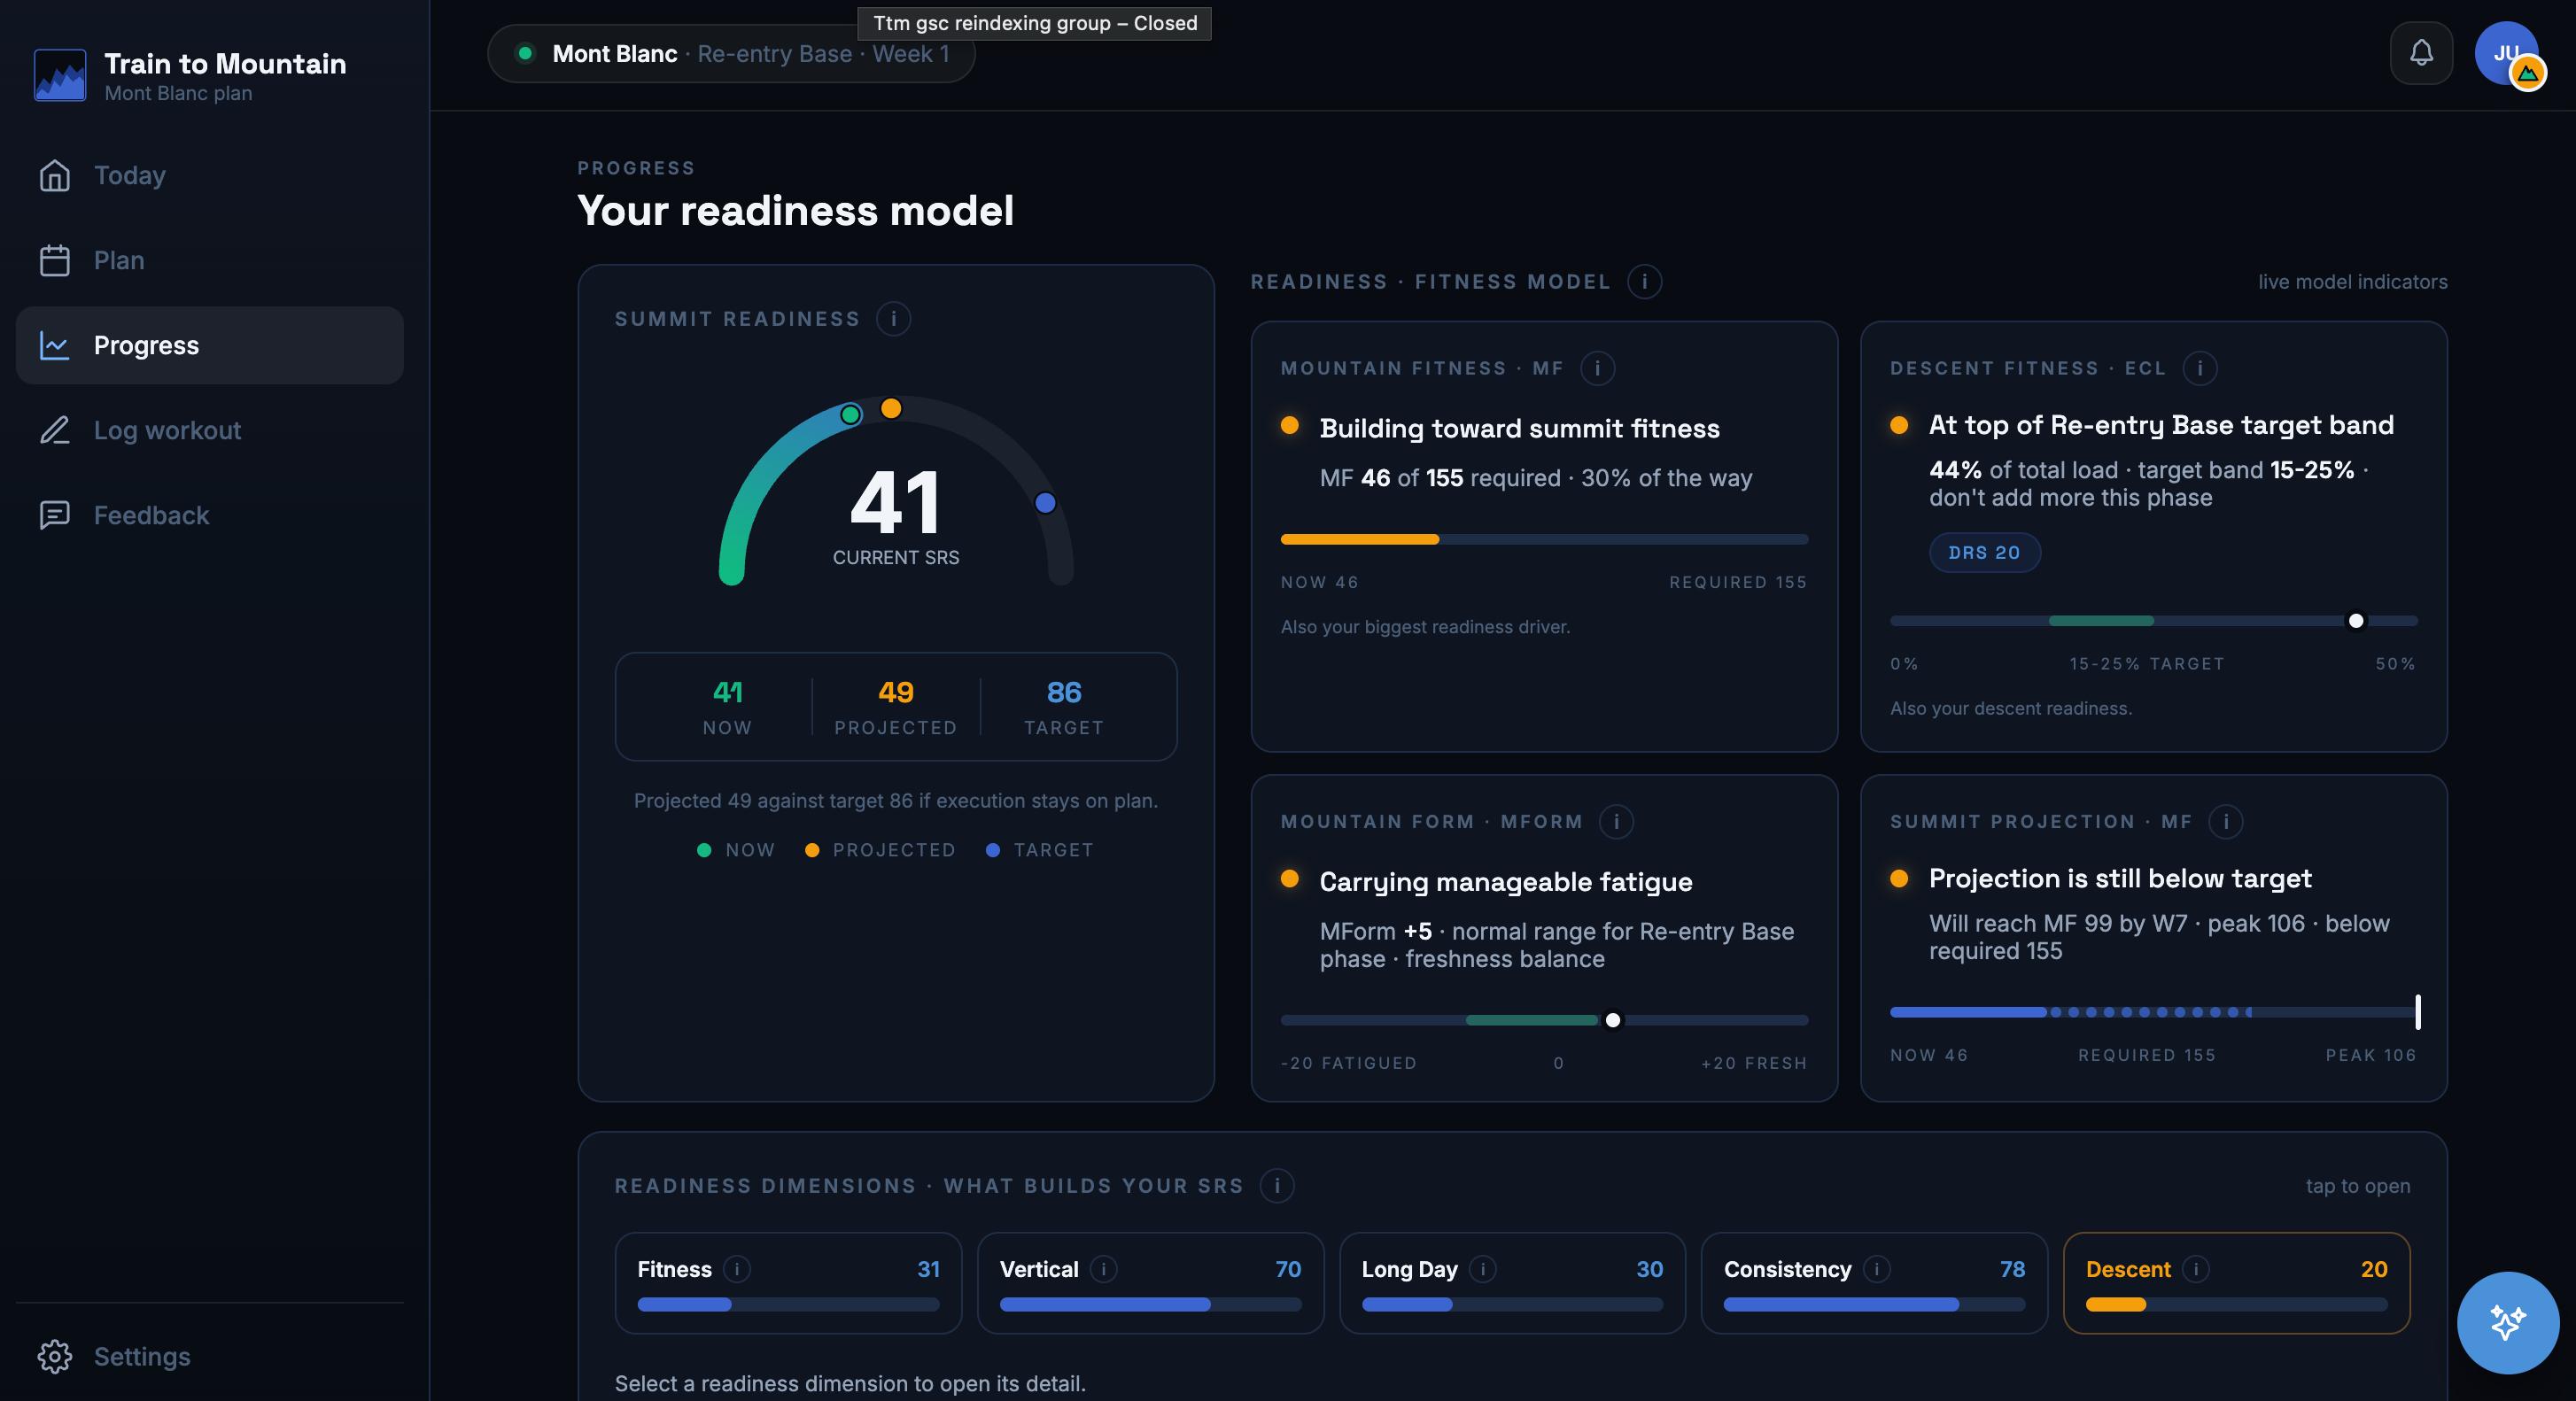Click the 'PEAK 106' label
The width and height of the screenshot is (2576, 1401).
[x=2370, y=1055]
